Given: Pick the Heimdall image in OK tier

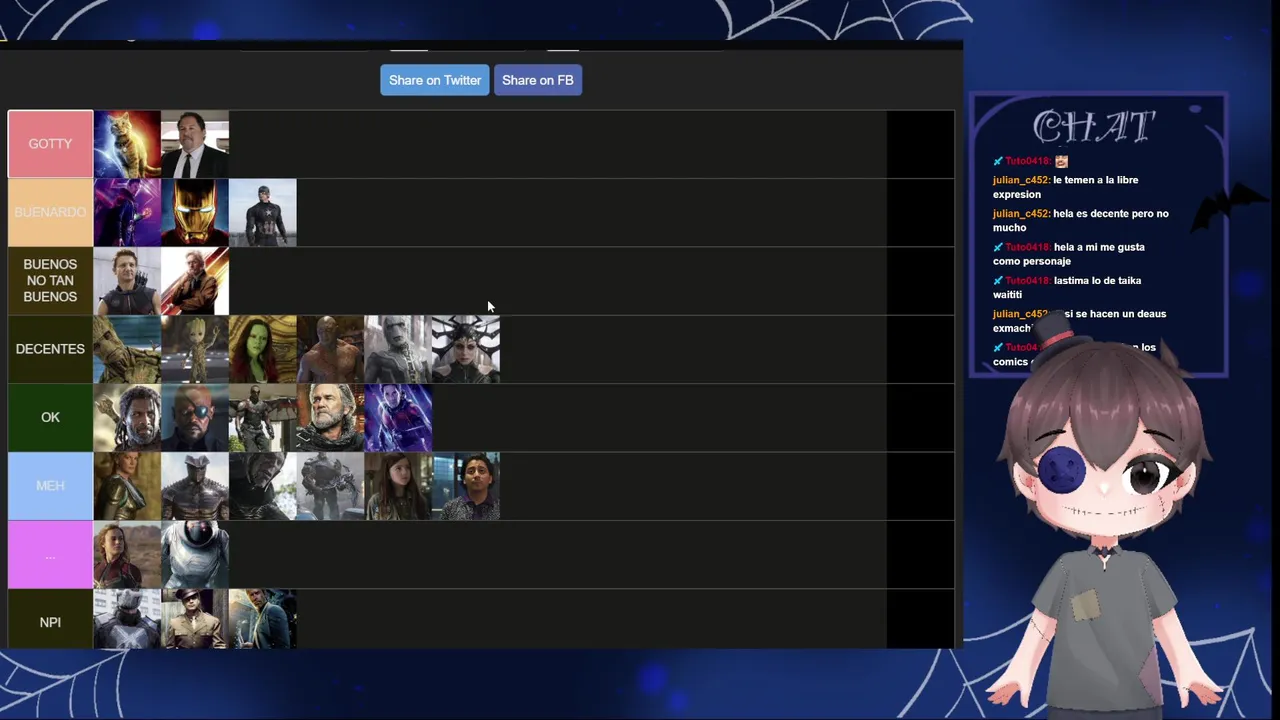Looking at the screenshot, I should click(x=127, y=418).
